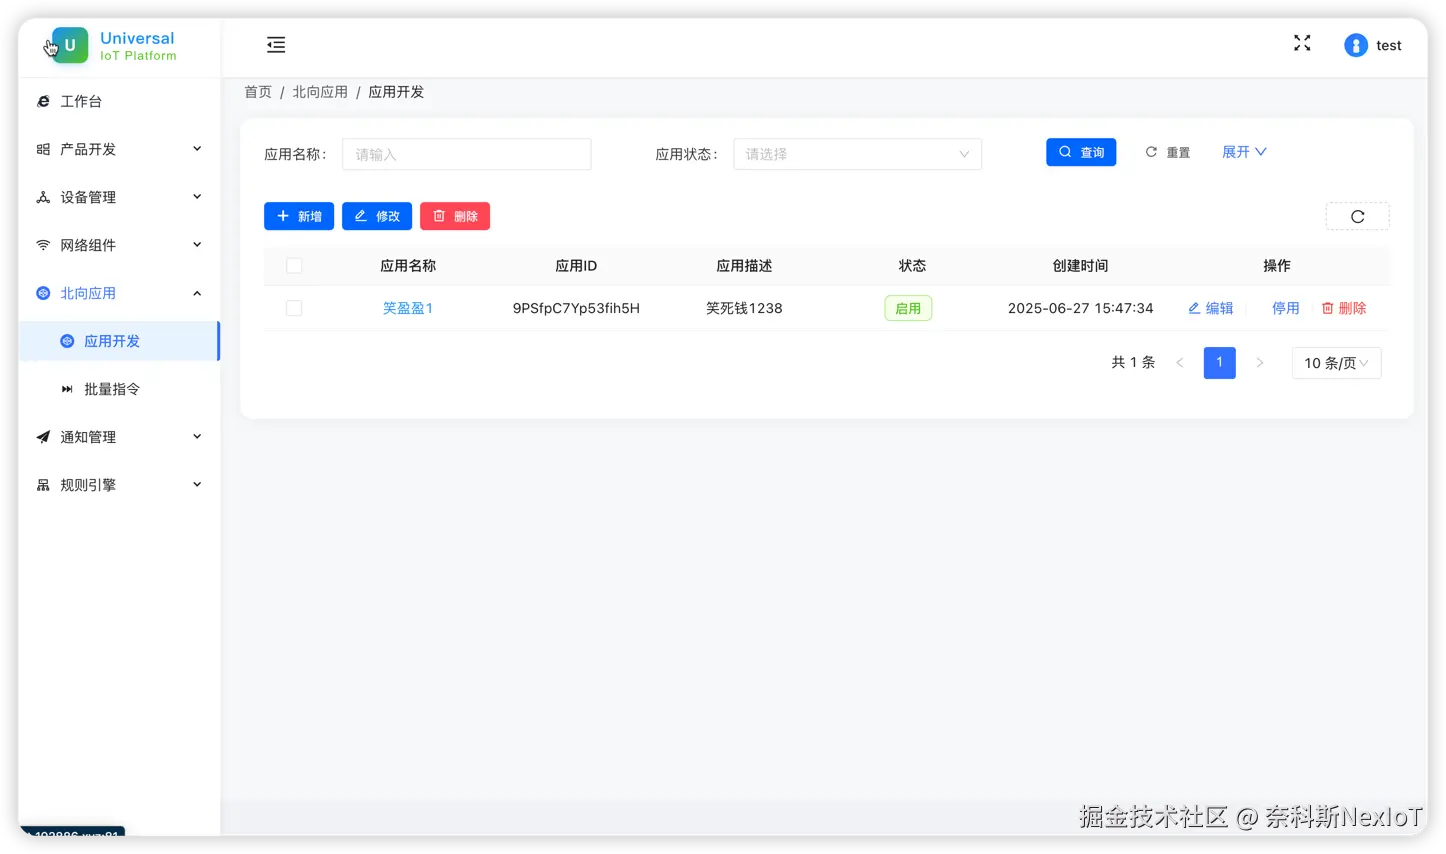Select 批量指令 in the sidebar
The image size is (1446, 854).
tap(111, 389)
